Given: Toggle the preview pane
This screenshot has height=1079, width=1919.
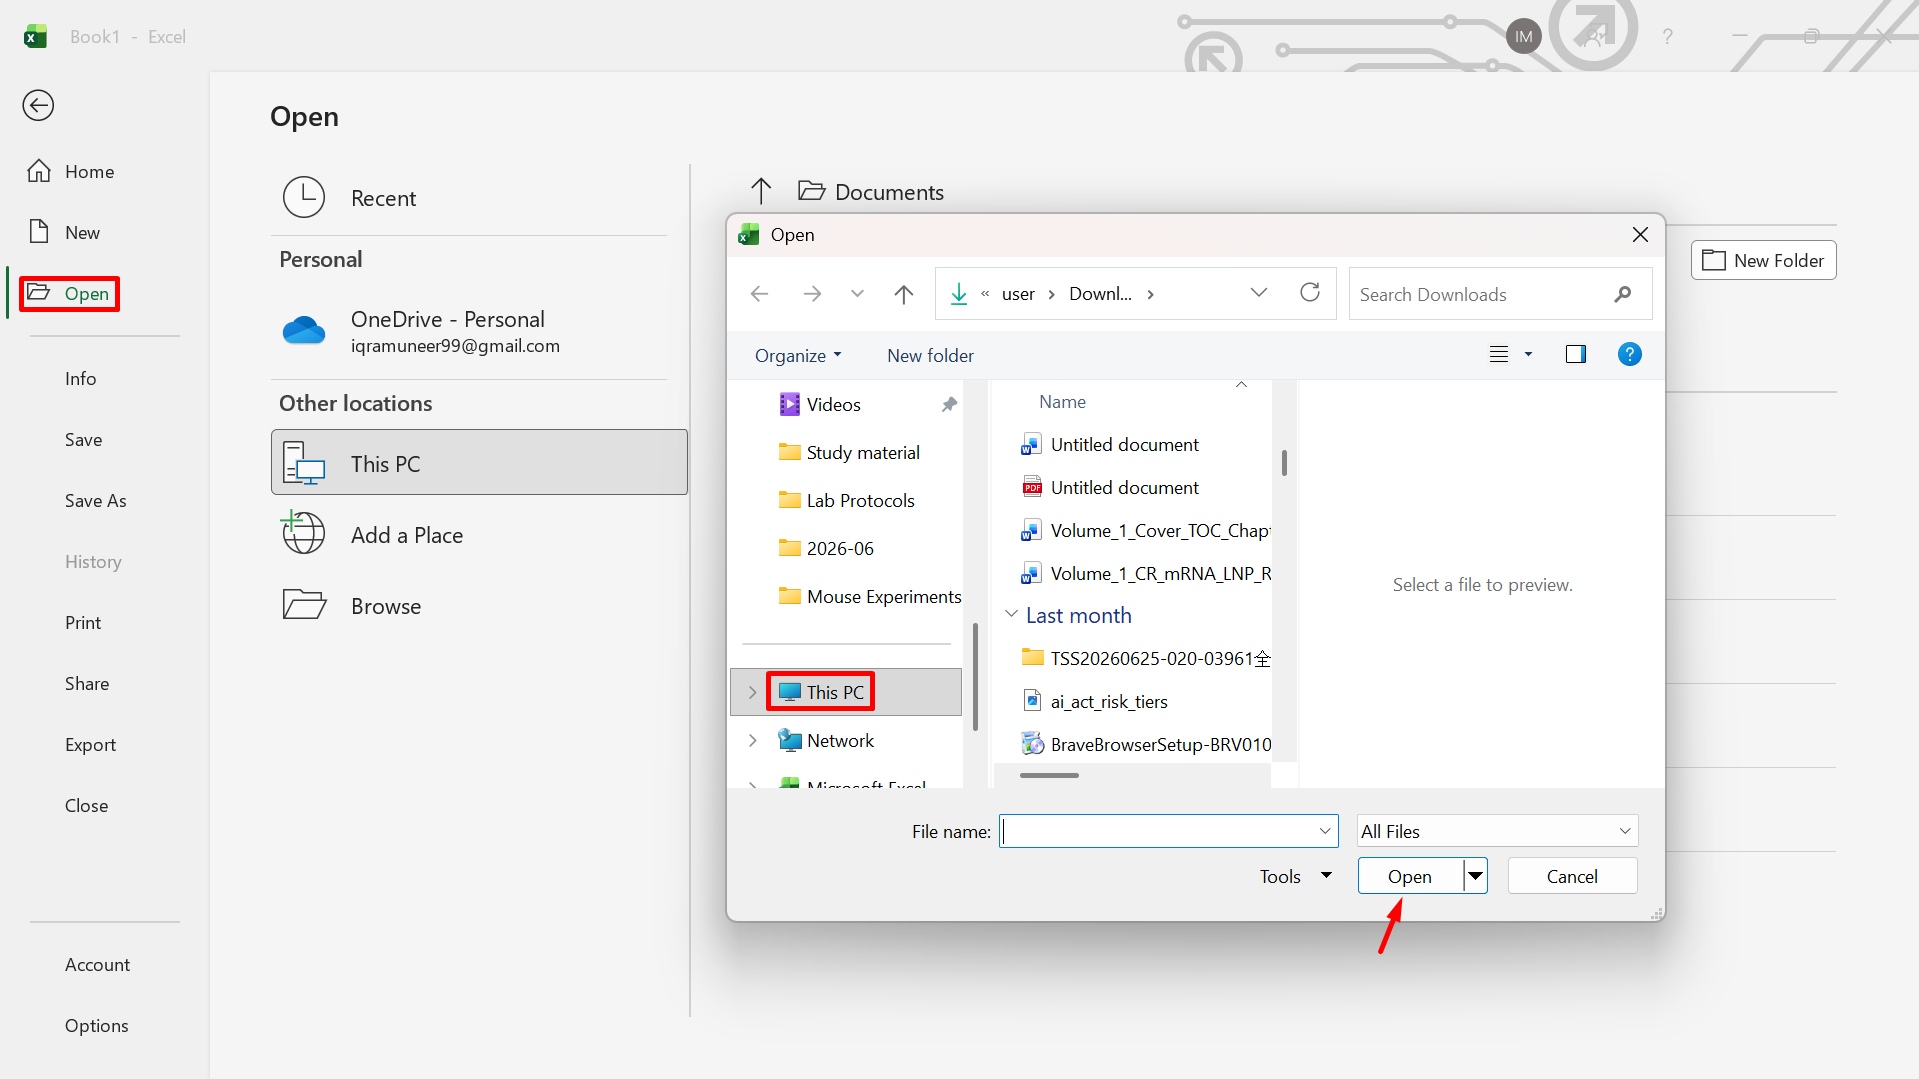Looking at the screenshot, I should pos(1576,355).
